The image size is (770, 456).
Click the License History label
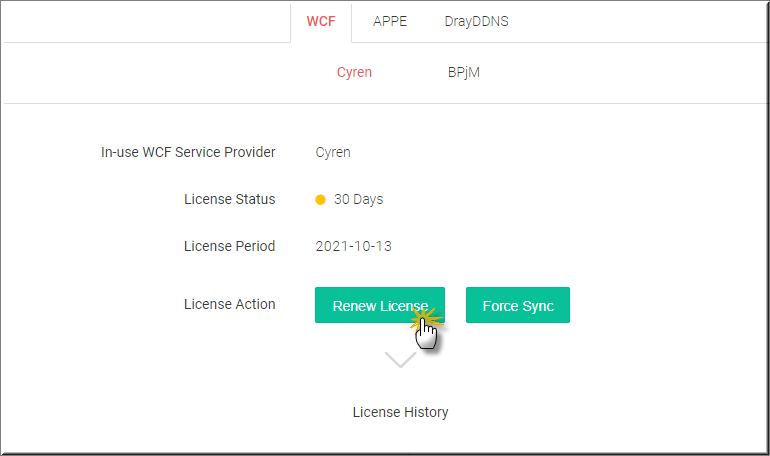[x=400, y=412]
